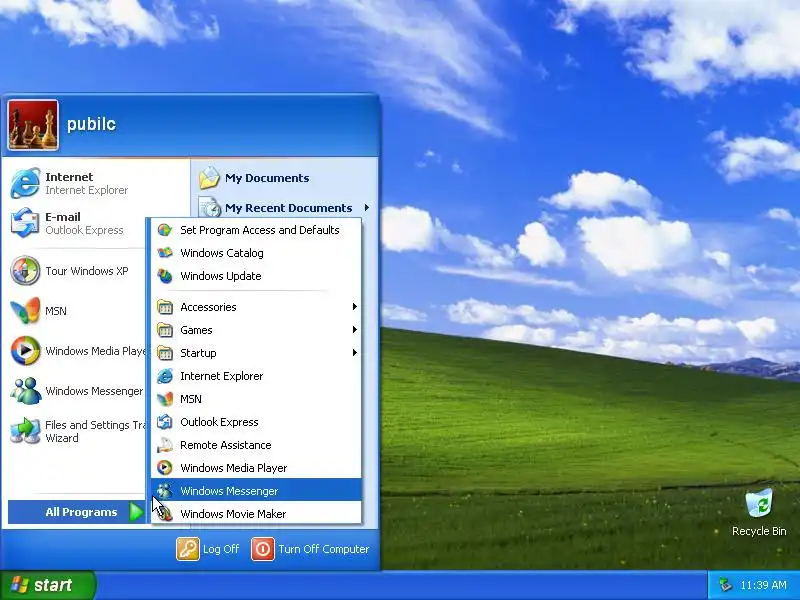The width and height of the screenshot is (800, 600).
Task: Click Windows Messenger icon in left pane
Action: tap(25, 391)
